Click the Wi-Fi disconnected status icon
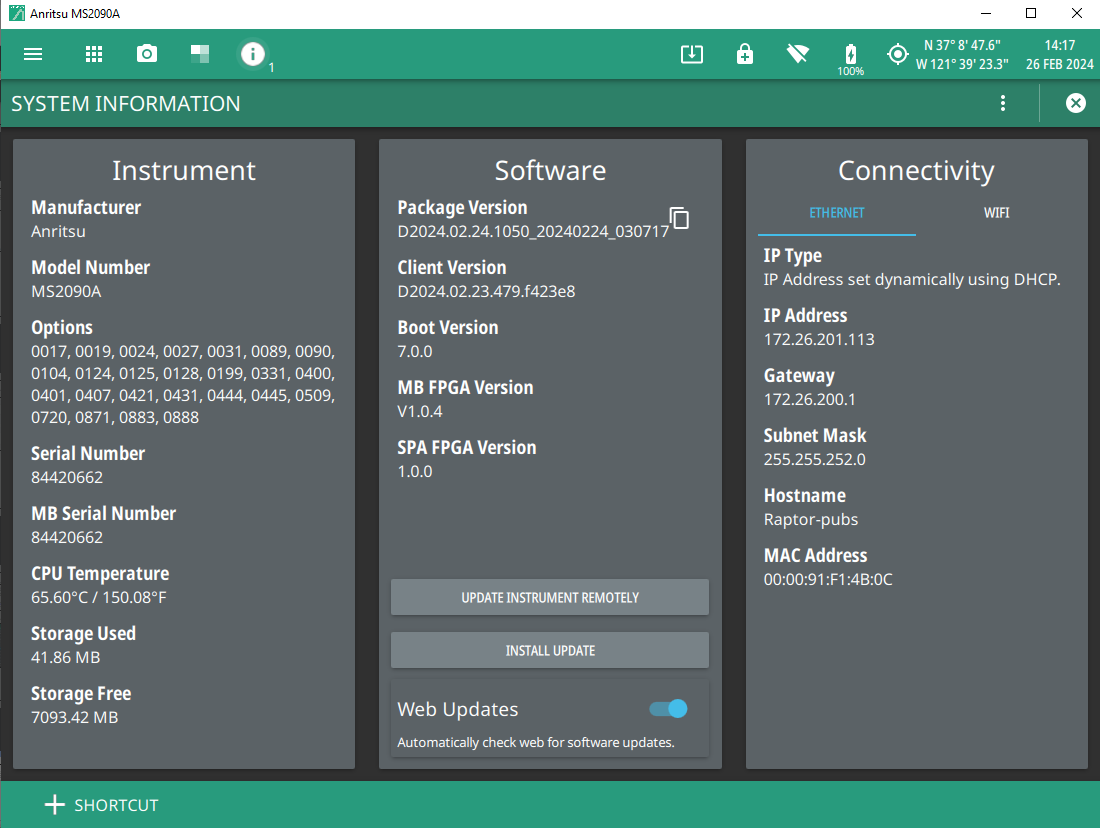 click(798, 54)
